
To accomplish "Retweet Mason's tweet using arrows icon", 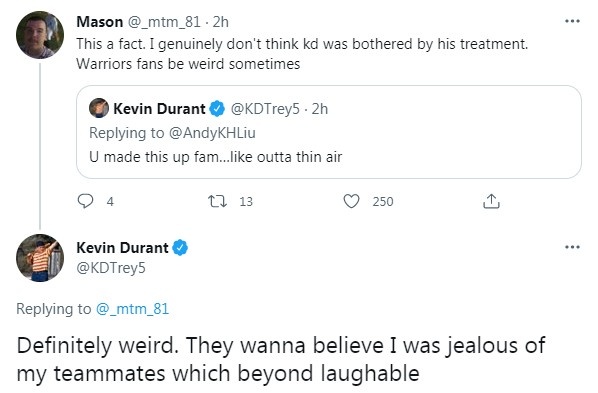I will 217,201.
